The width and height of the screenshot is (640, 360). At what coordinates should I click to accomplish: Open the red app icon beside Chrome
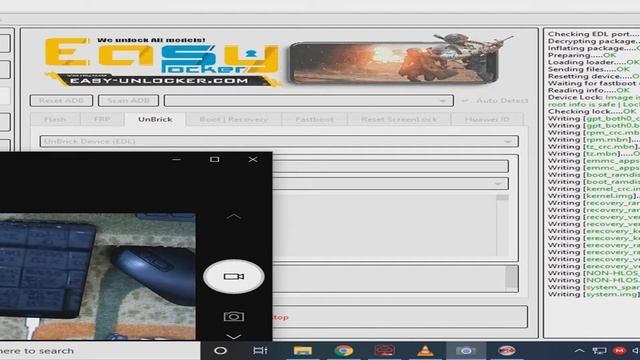(x=384, y=351)
